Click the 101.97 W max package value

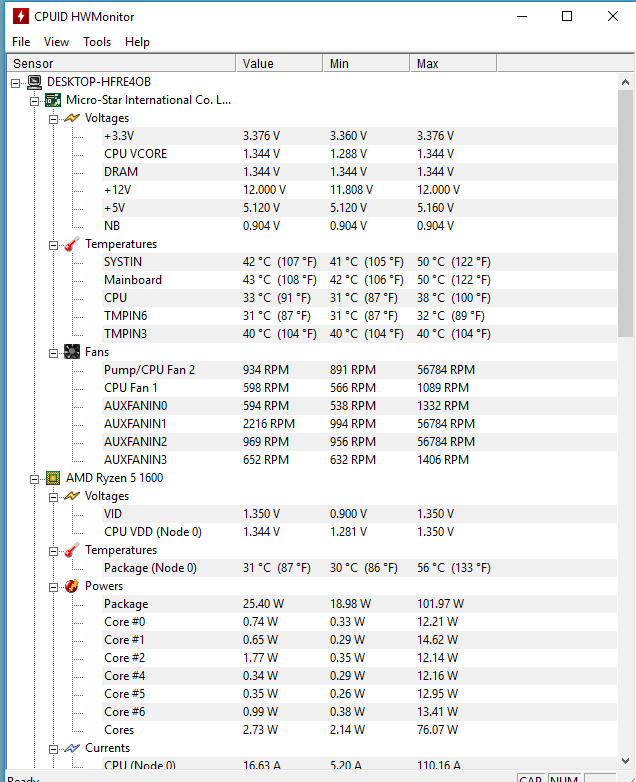click(440, 603)
